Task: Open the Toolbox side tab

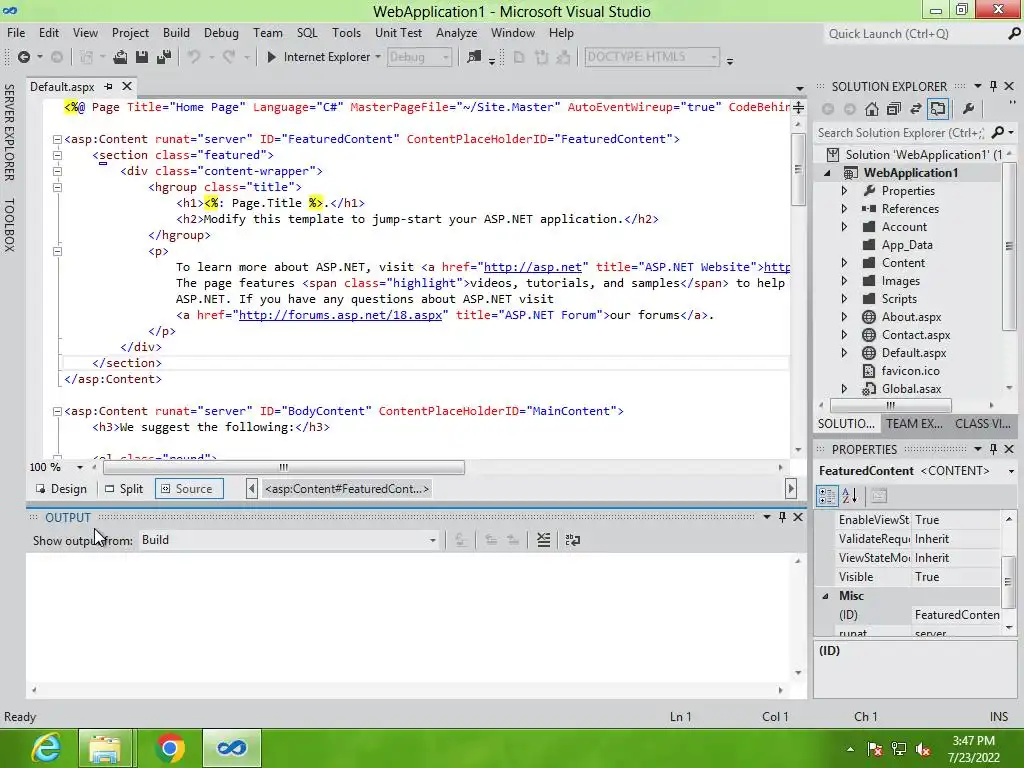Action: 9,225
